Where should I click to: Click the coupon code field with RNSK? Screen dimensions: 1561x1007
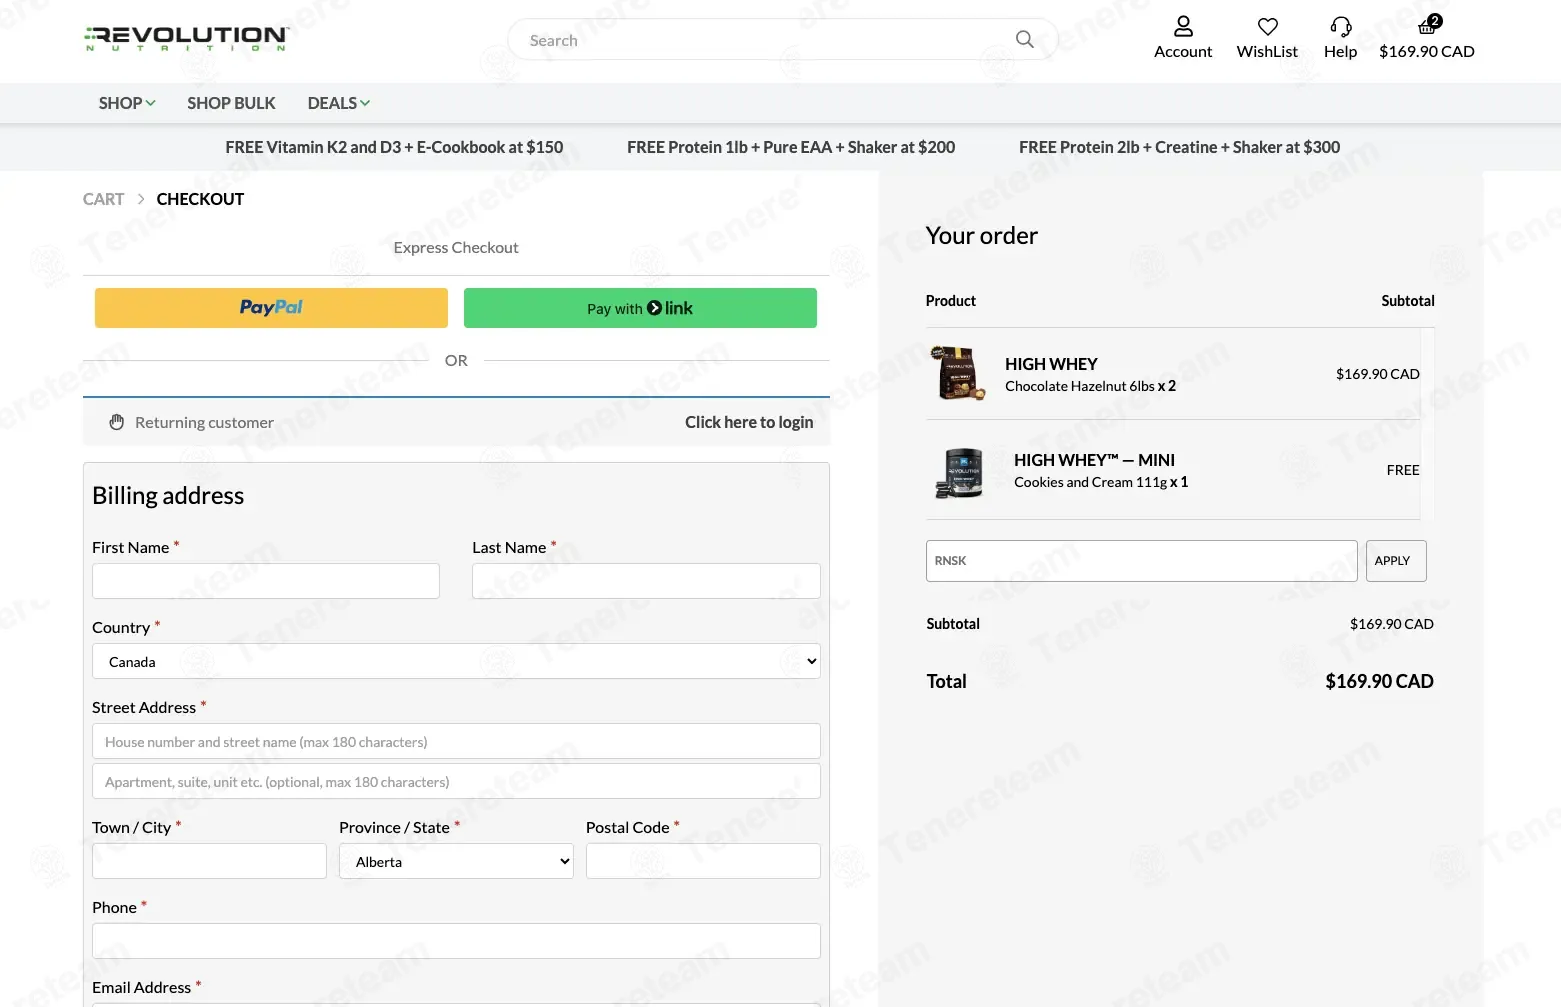(x=1141, y=561)
